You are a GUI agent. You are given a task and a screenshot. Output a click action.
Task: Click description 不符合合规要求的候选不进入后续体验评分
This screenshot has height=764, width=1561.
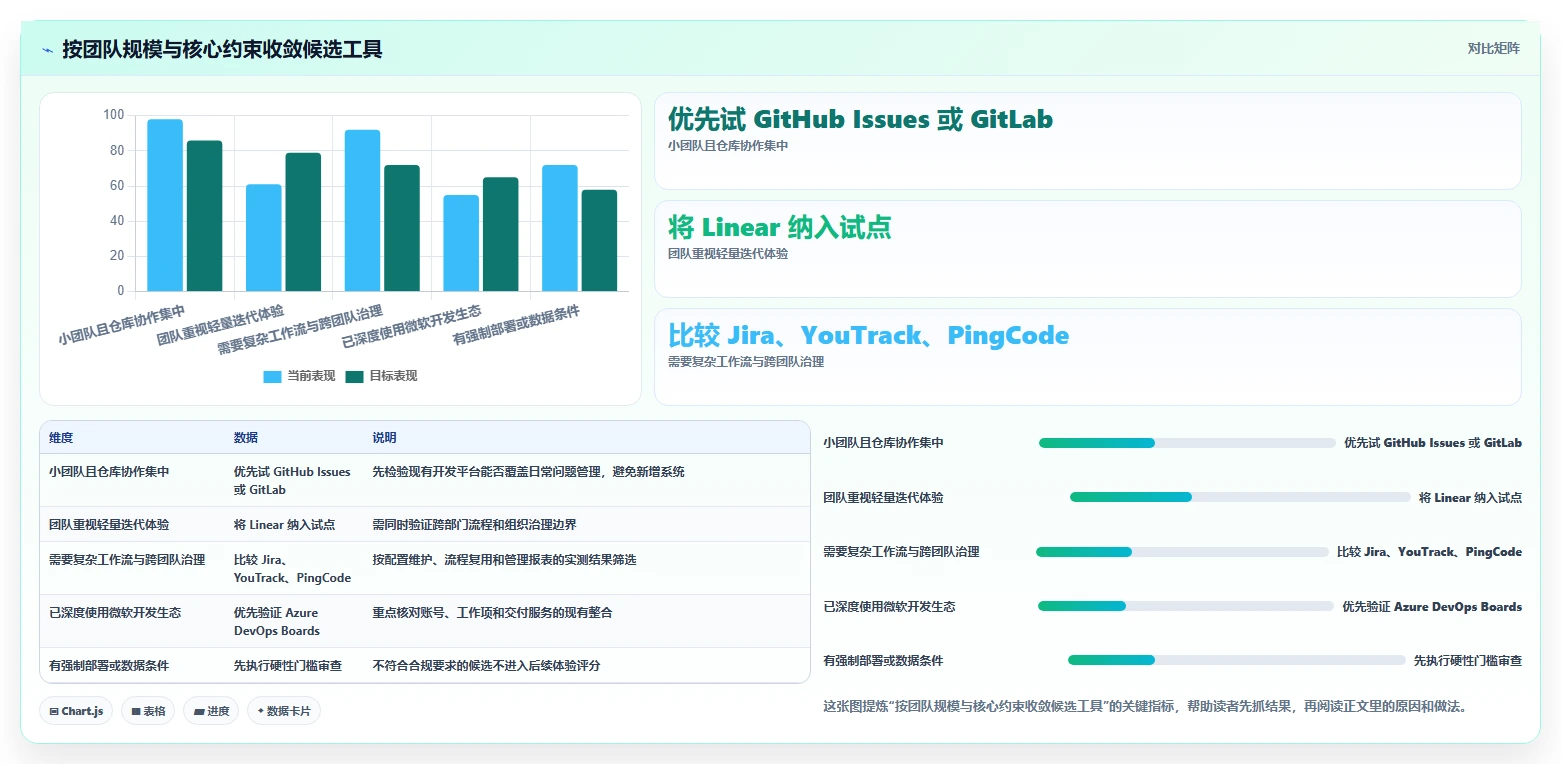[x=487, y=665]
